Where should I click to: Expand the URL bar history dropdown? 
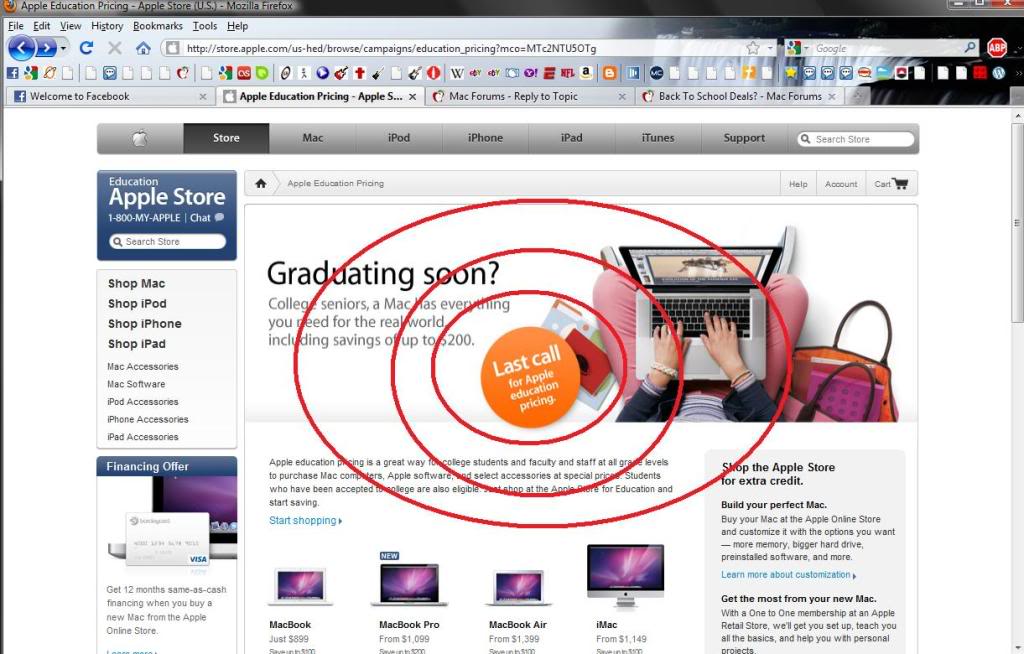770,48
